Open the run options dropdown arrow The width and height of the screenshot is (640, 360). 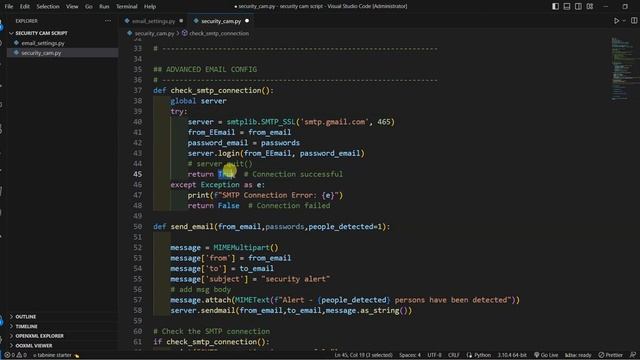pyautogui.click(x=624, y=20)
